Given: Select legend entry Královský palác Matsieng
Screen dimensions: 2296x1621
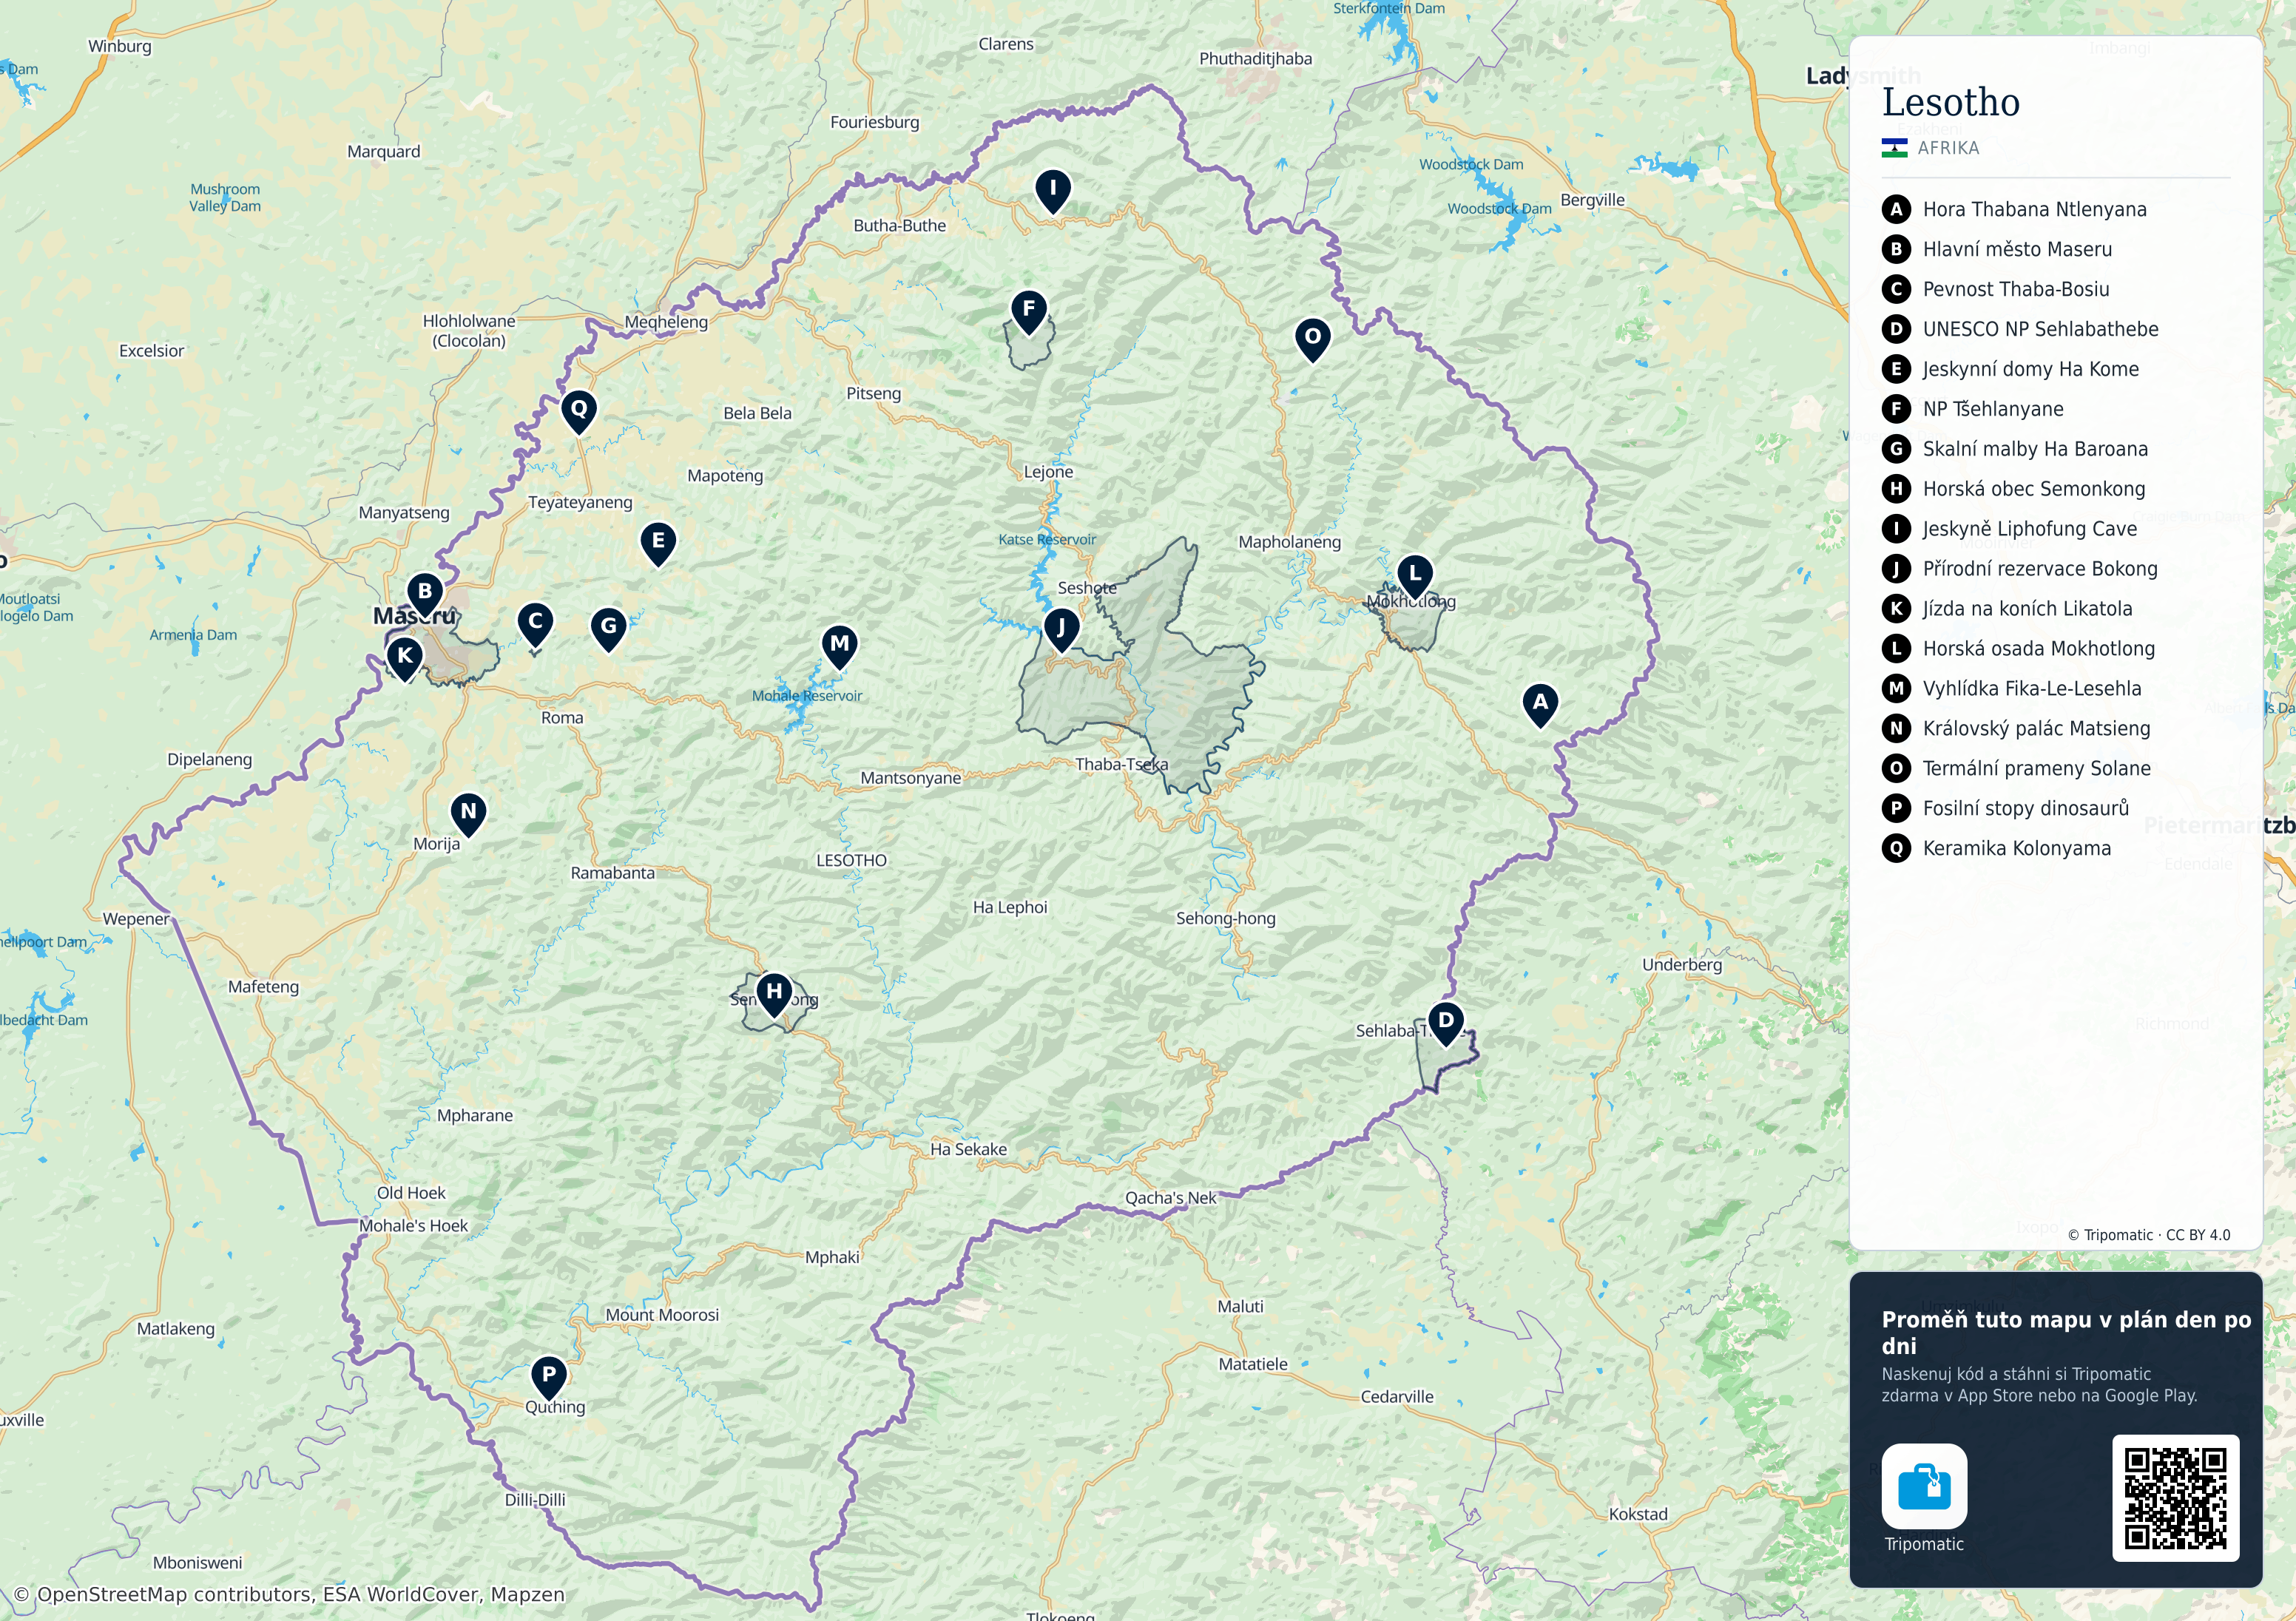Looking at the screenshot, I should (x=2016, y=729).
